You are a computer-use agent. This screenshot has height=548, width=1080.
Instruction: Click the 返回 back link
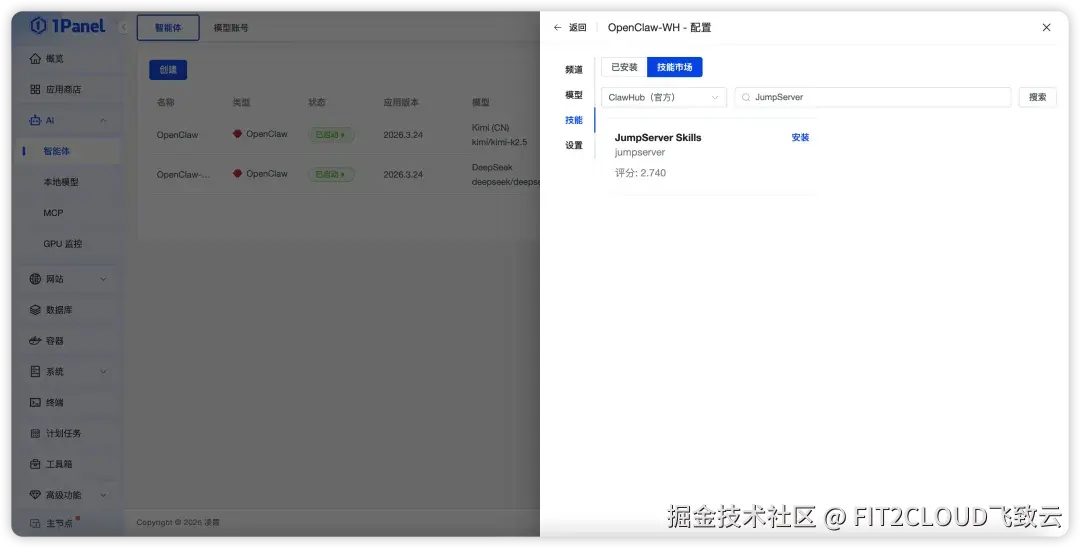[577, 28]
